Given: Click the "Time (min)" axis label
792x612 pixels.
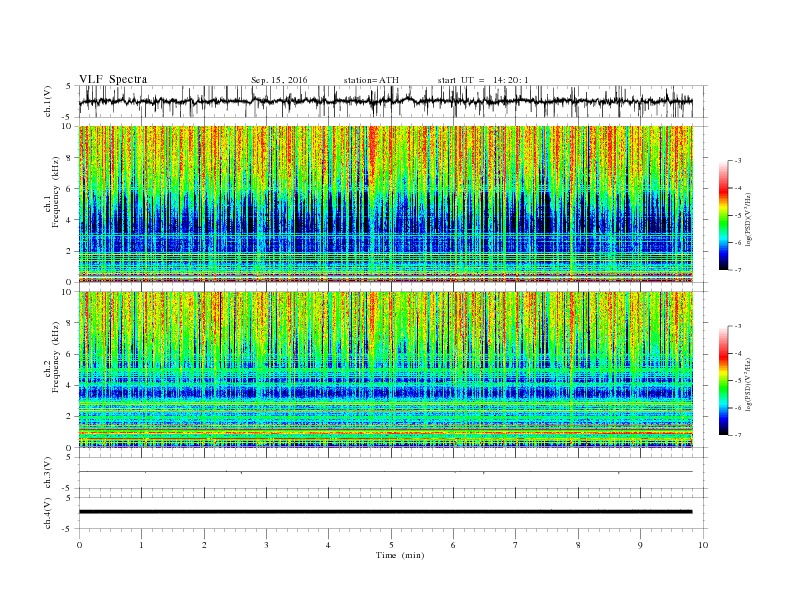Looking at the screenshot, I should pos(400,555).
